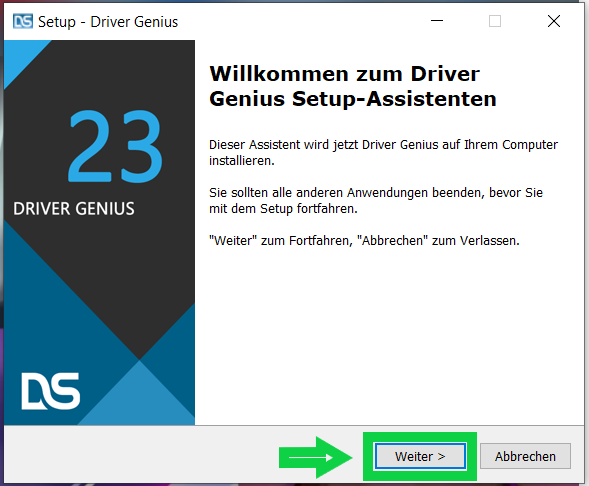589x486 pixels.
Task: Click the Sie sollten alle anderen Anwendungen paragraph
Action: point(376,201)
